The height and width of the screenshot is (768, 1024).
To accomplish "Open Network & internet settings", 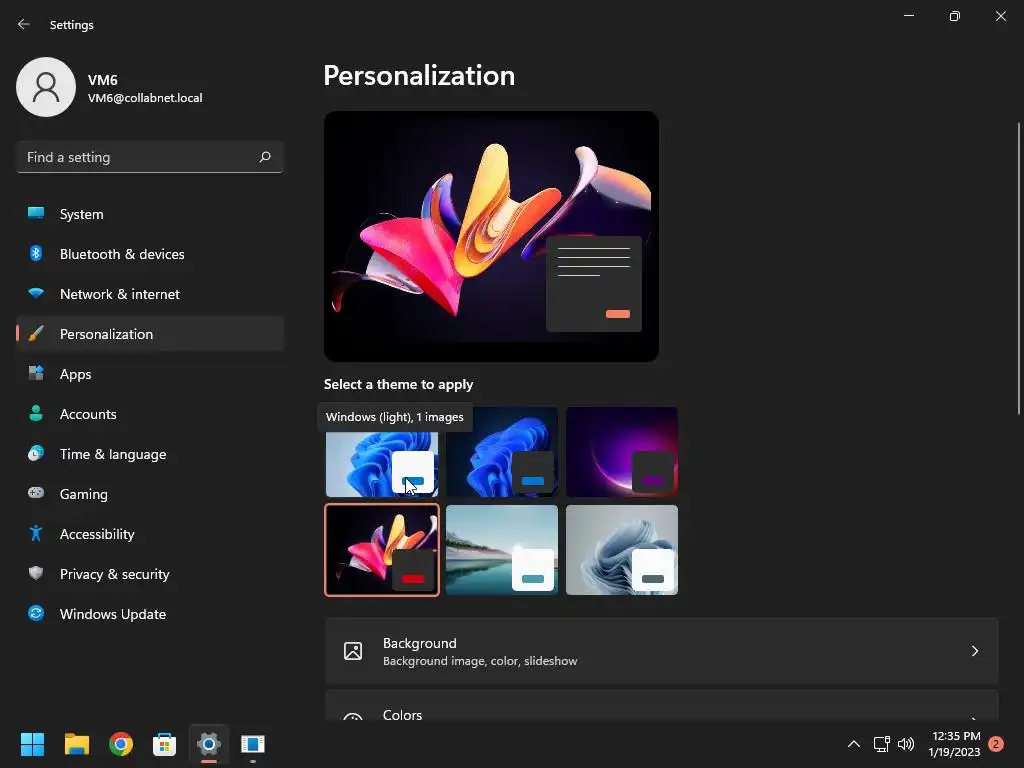I will pyautogui.click(x=150, y=294).
